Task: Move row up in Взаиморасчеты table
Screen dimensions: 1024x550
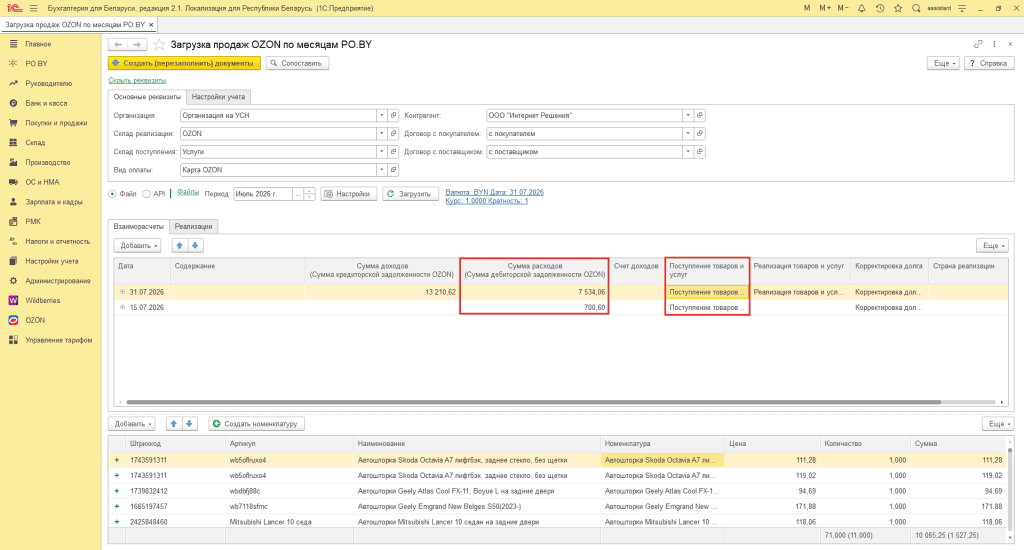Action: point(180,246)
